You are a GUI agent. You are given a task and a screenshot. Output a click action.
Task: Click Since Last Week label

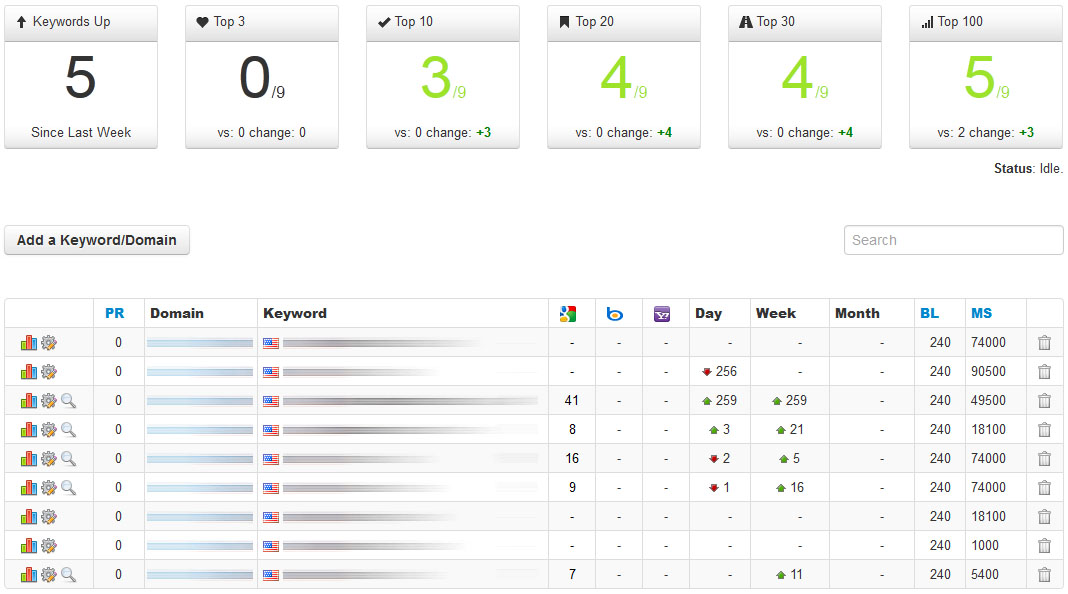click(81, 133)
